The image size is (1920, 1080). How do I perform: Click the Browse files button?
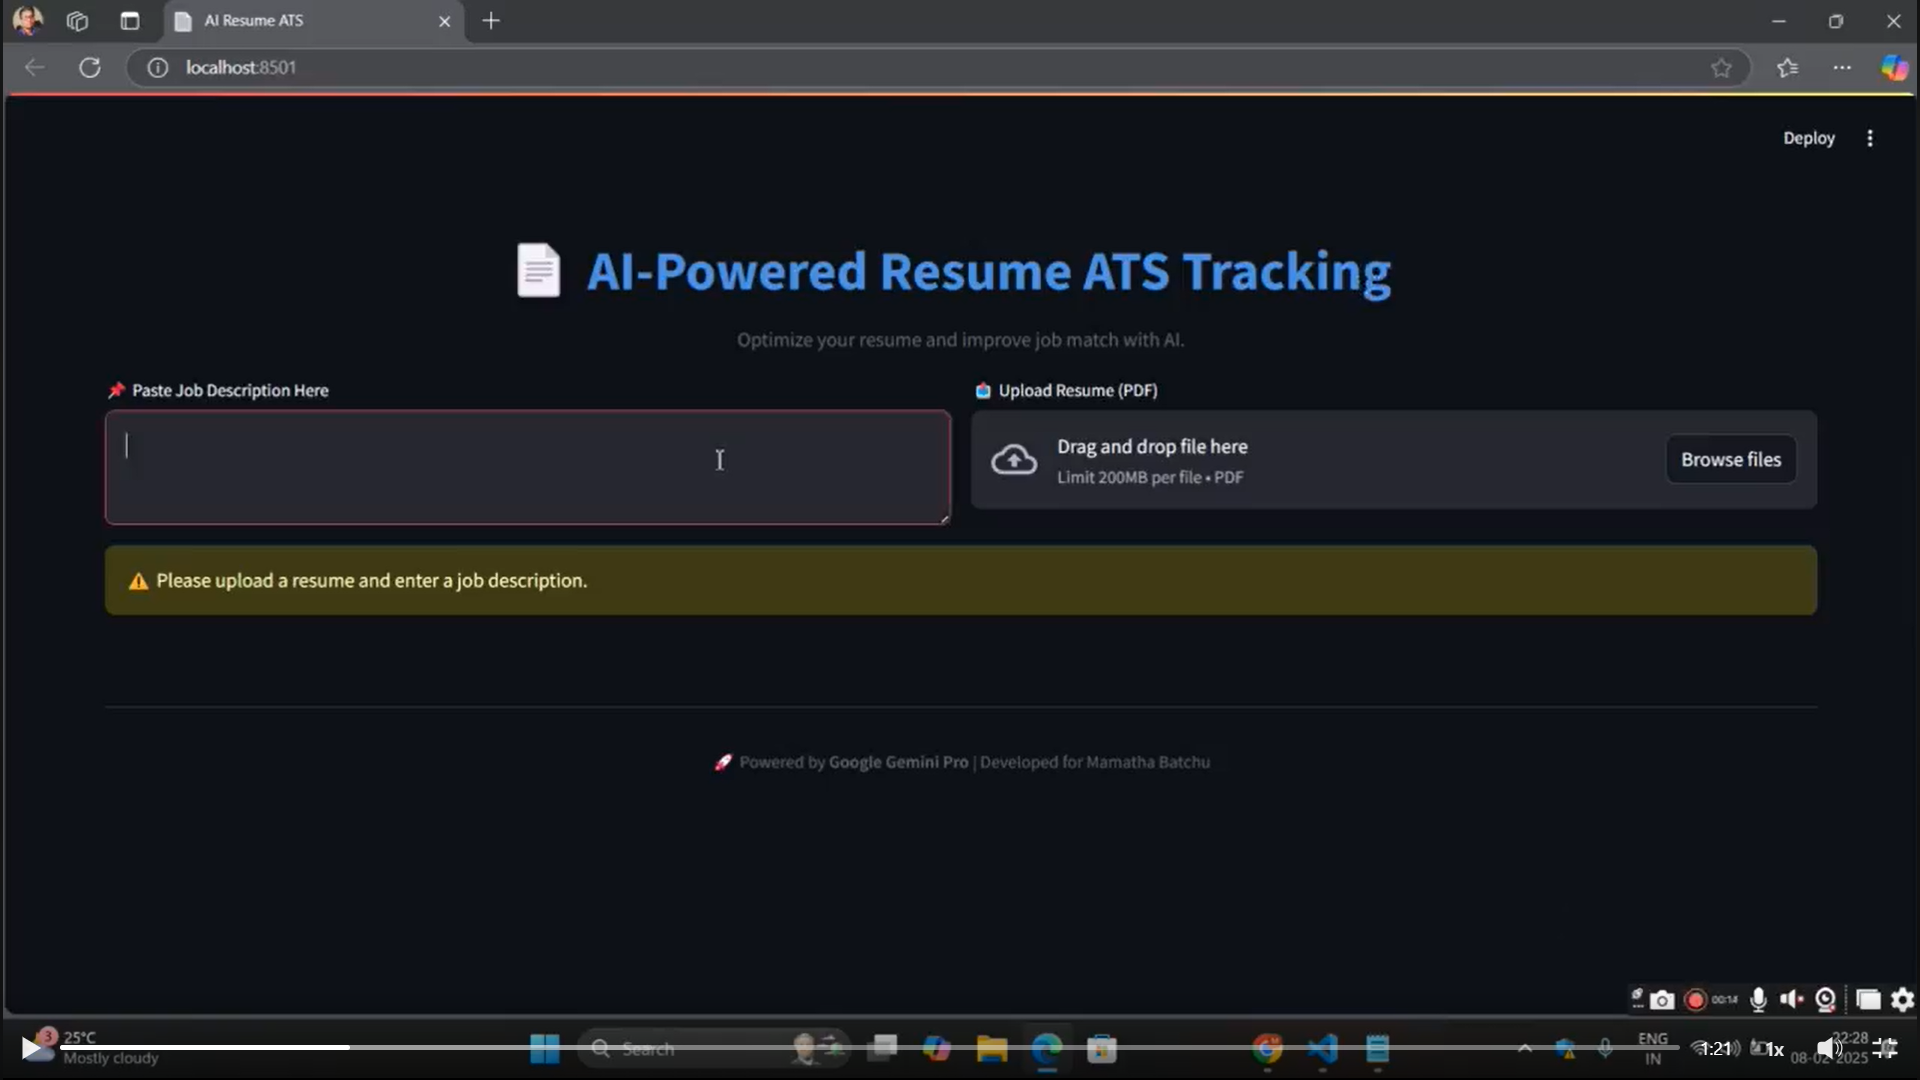1730,460
